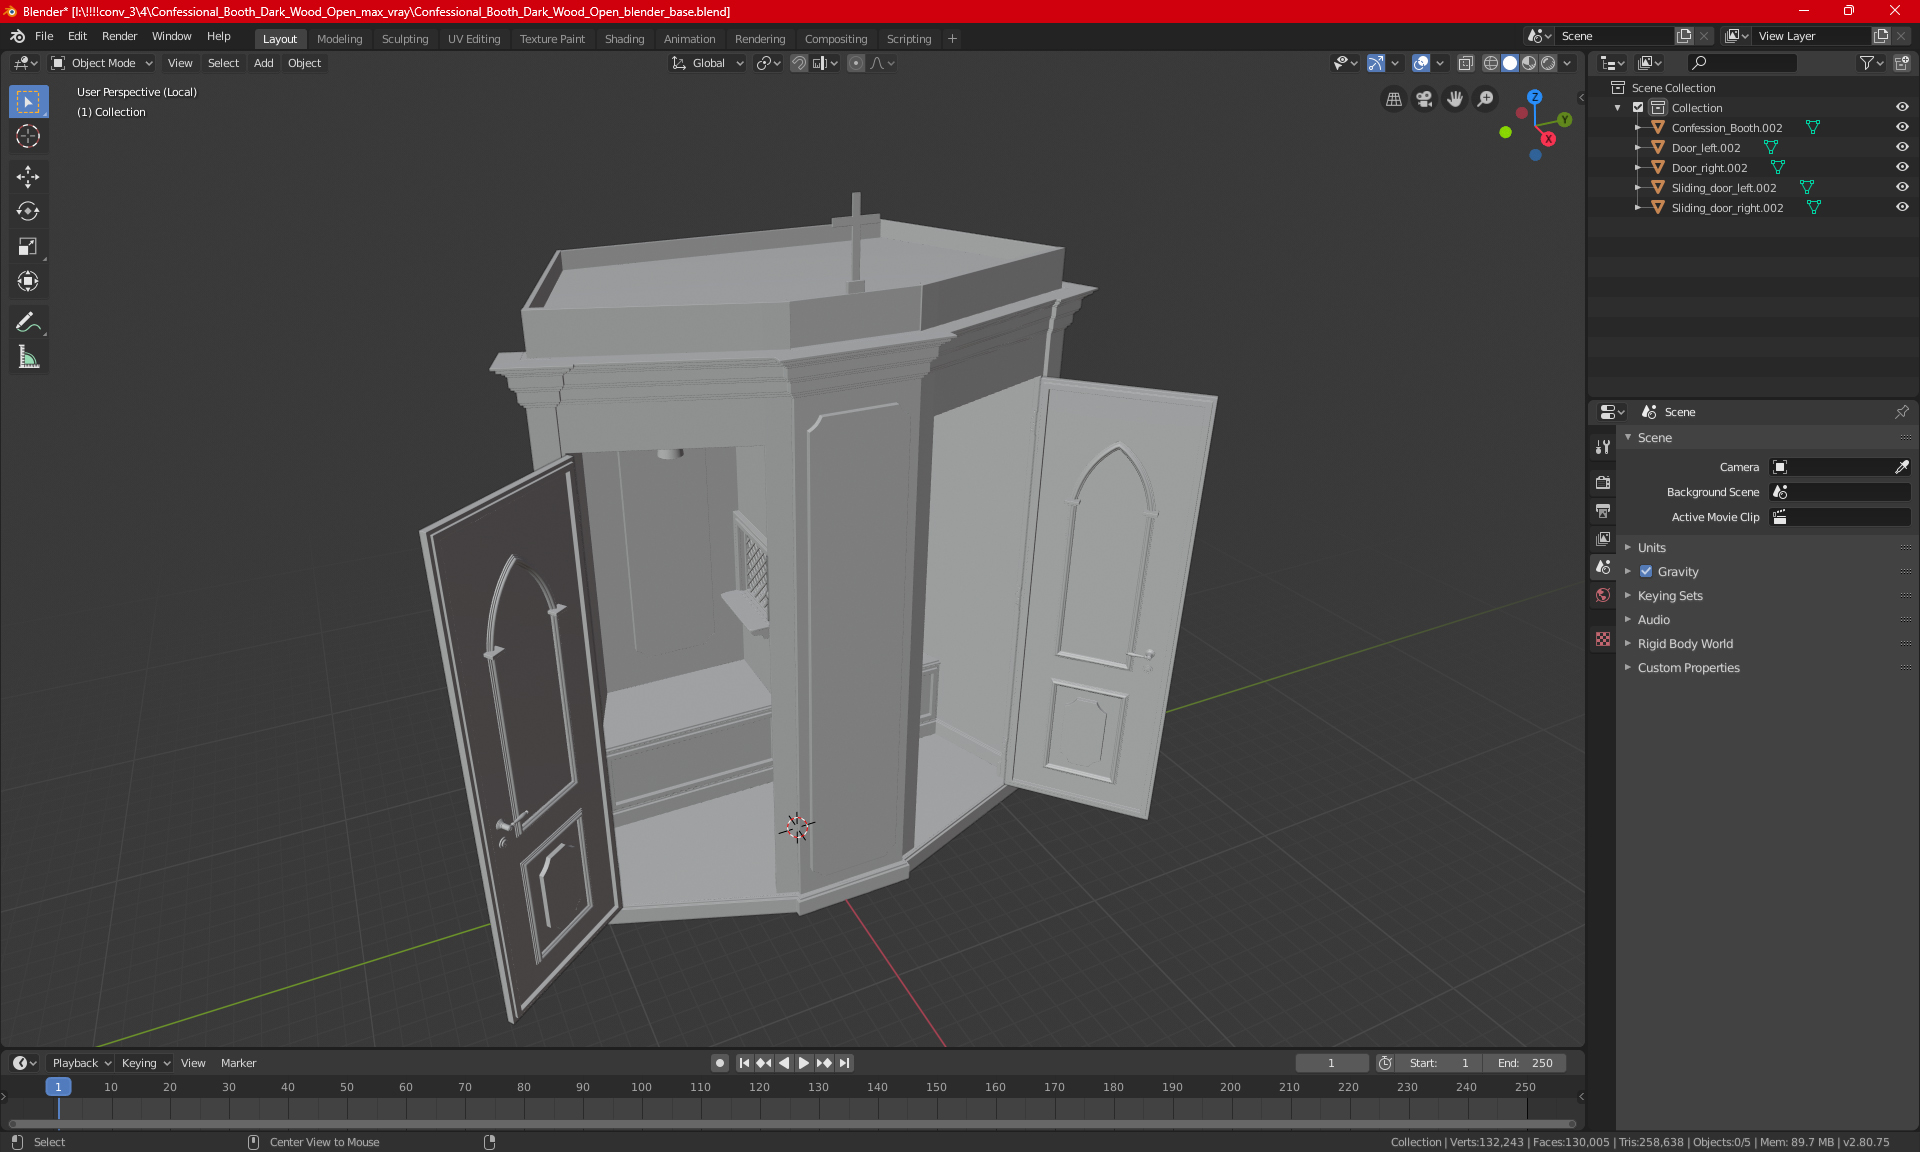Hide Door_right.002 with eye icon

click(x=1902, y=168)
